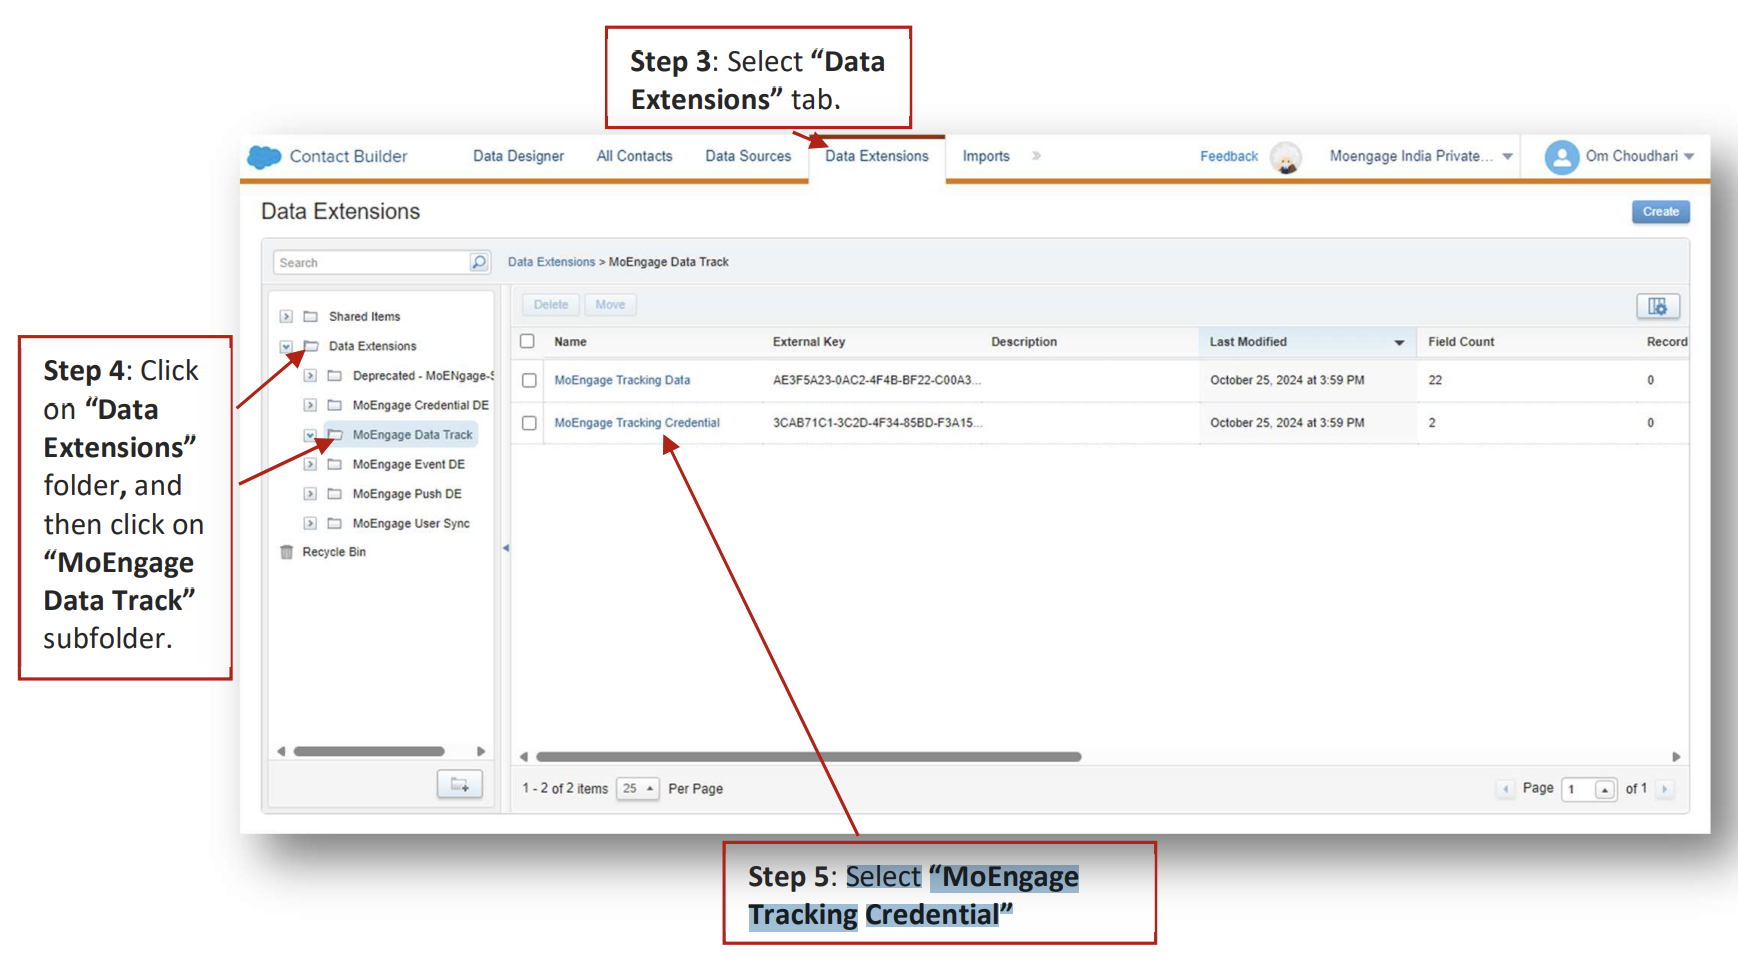
Task: Click the table horizontal scrollbar thumb
Action: pos(808,757)
